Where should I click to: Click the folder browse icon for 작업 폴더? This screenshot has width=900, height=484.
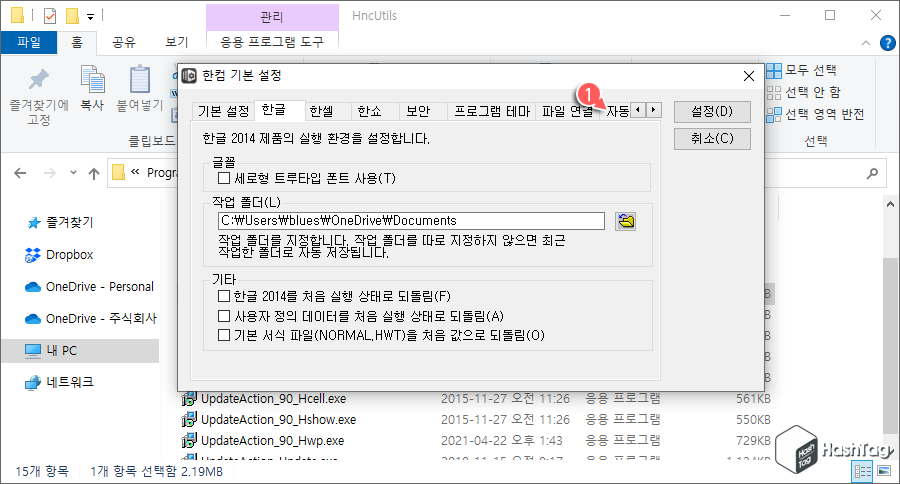625,221
